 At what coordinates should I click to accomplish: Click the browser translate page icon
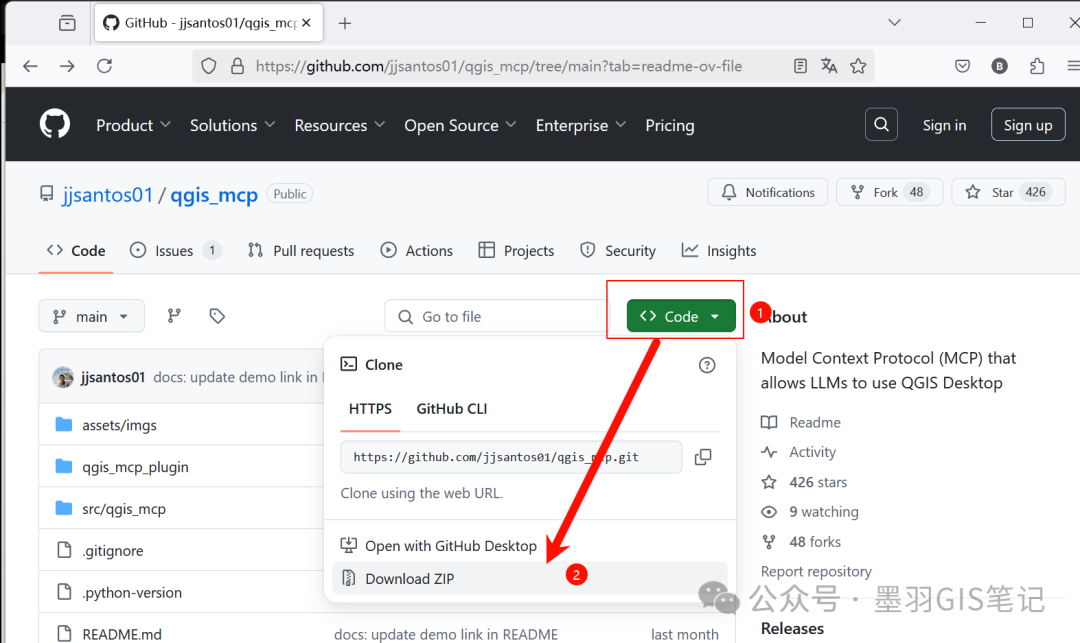[x=829, y=66]
